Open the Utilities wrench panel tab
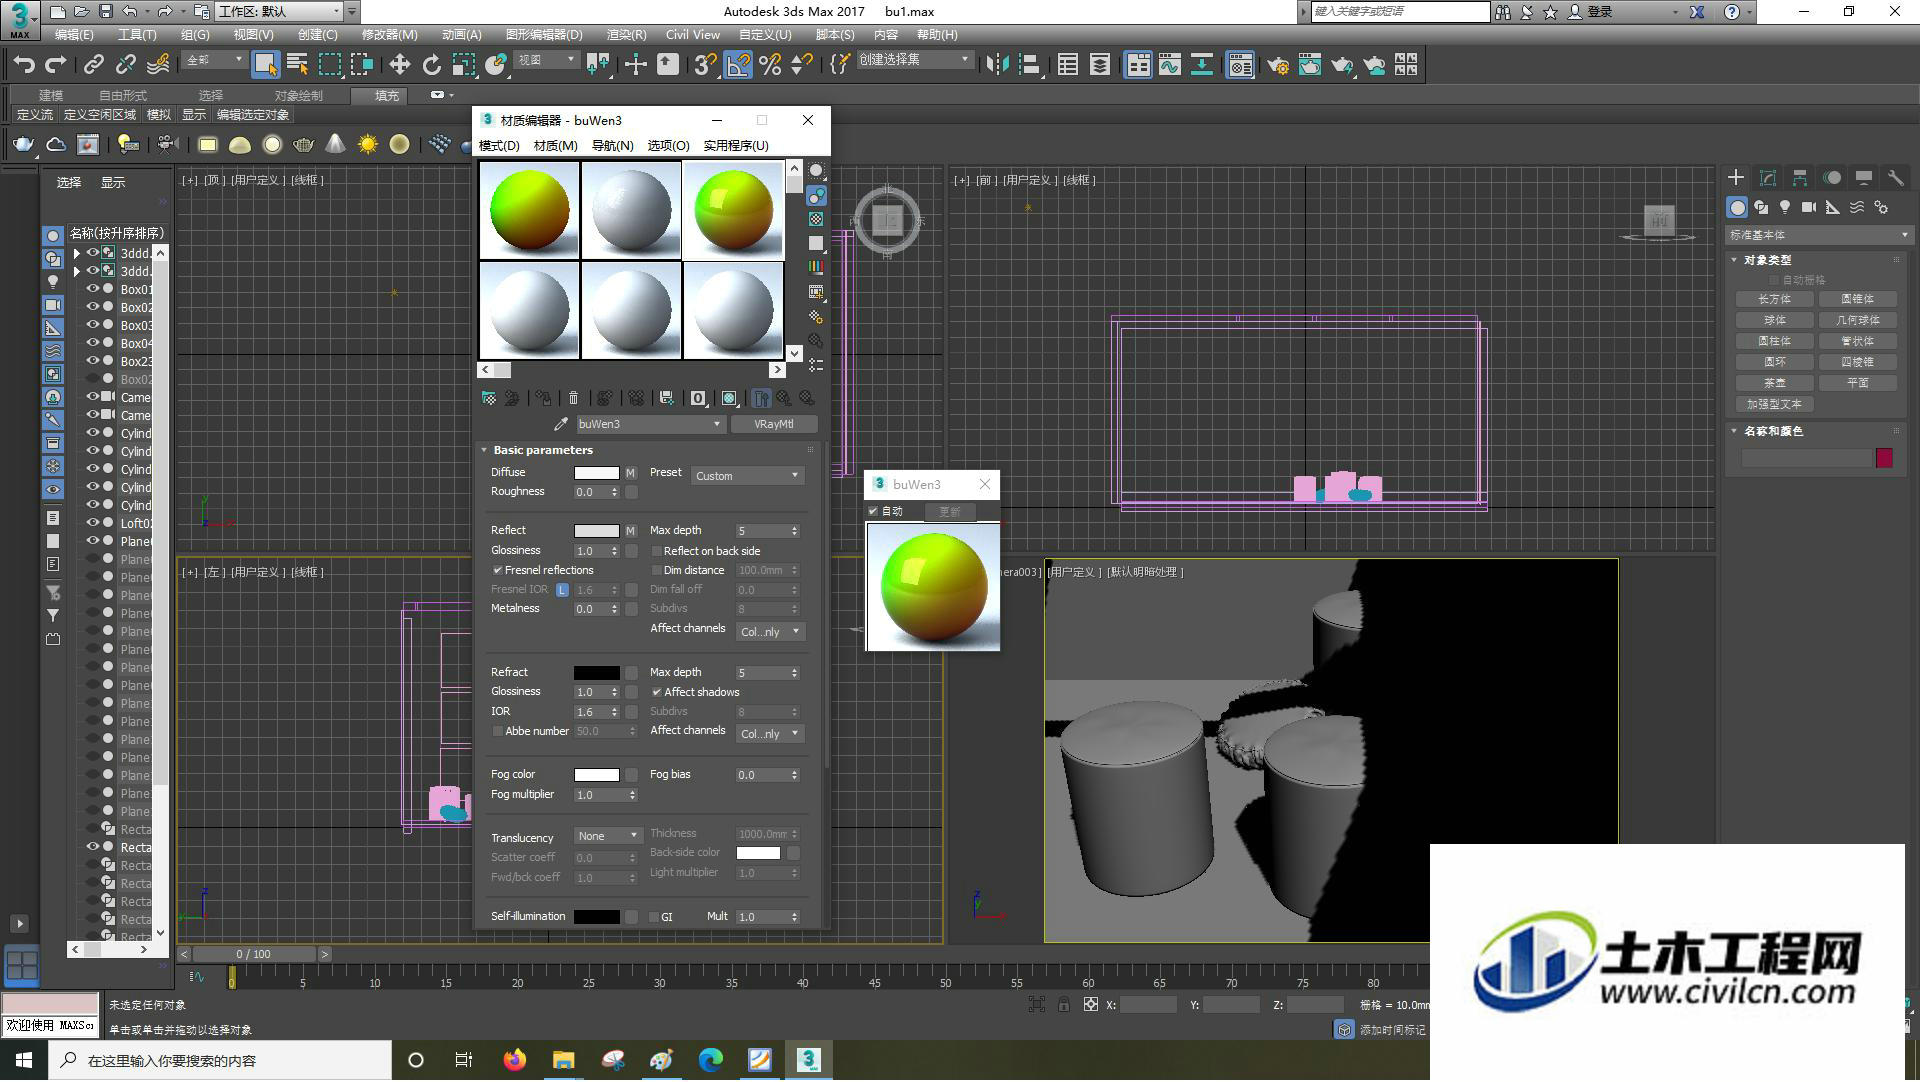Viewport: 1920px width, 1082px height. tap(1895, 177)
